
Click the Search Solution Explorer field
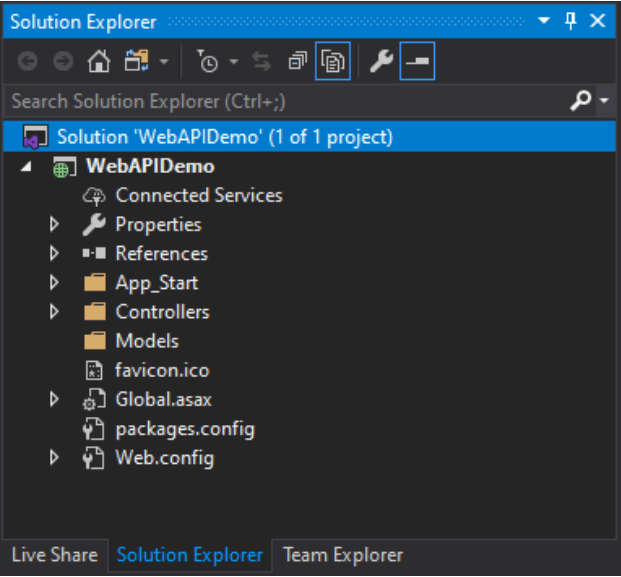[280, 101]
